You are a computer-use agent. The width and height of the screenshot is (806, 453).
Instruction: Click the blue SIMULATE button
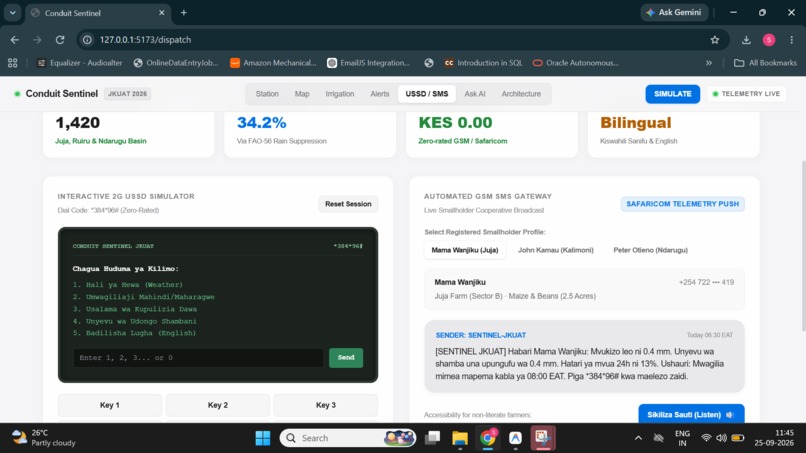click(672, 94)
